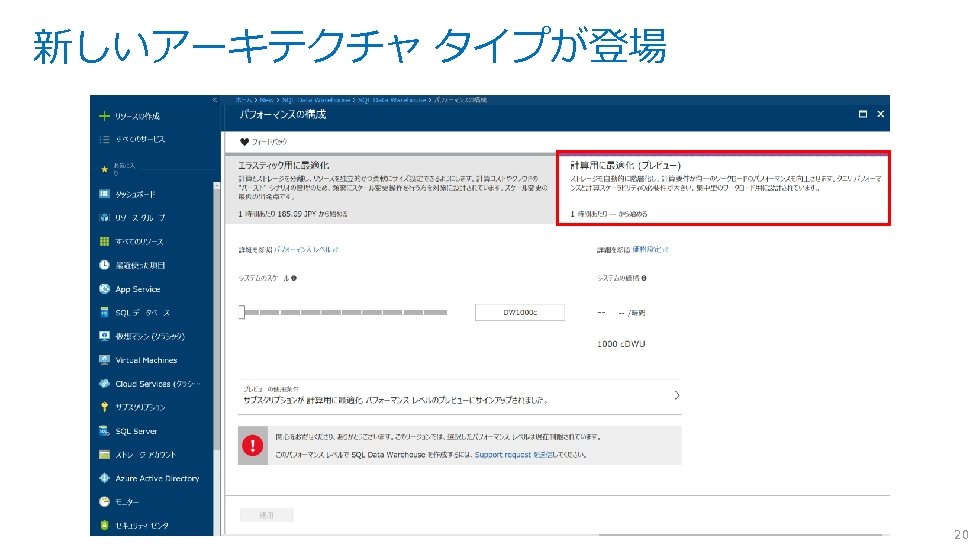Click the New breadcrumb link
979x551 pixels.
pyautogui.click(x=267, y=100)
